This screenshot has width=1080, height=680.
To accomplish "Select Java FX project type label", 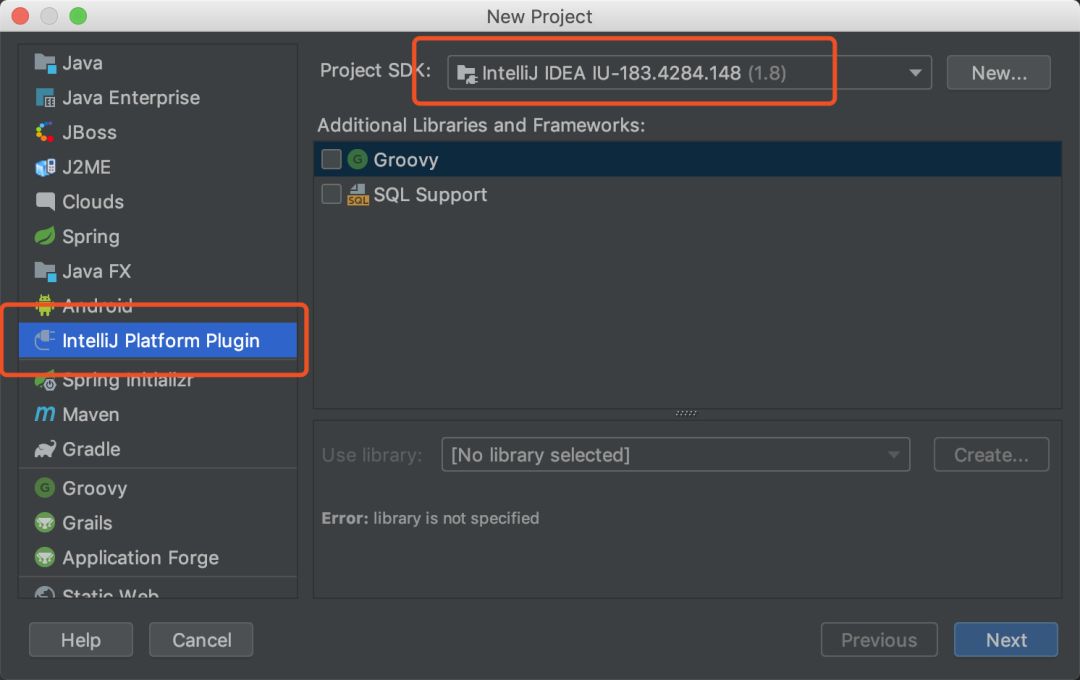I will click(96, 271).
